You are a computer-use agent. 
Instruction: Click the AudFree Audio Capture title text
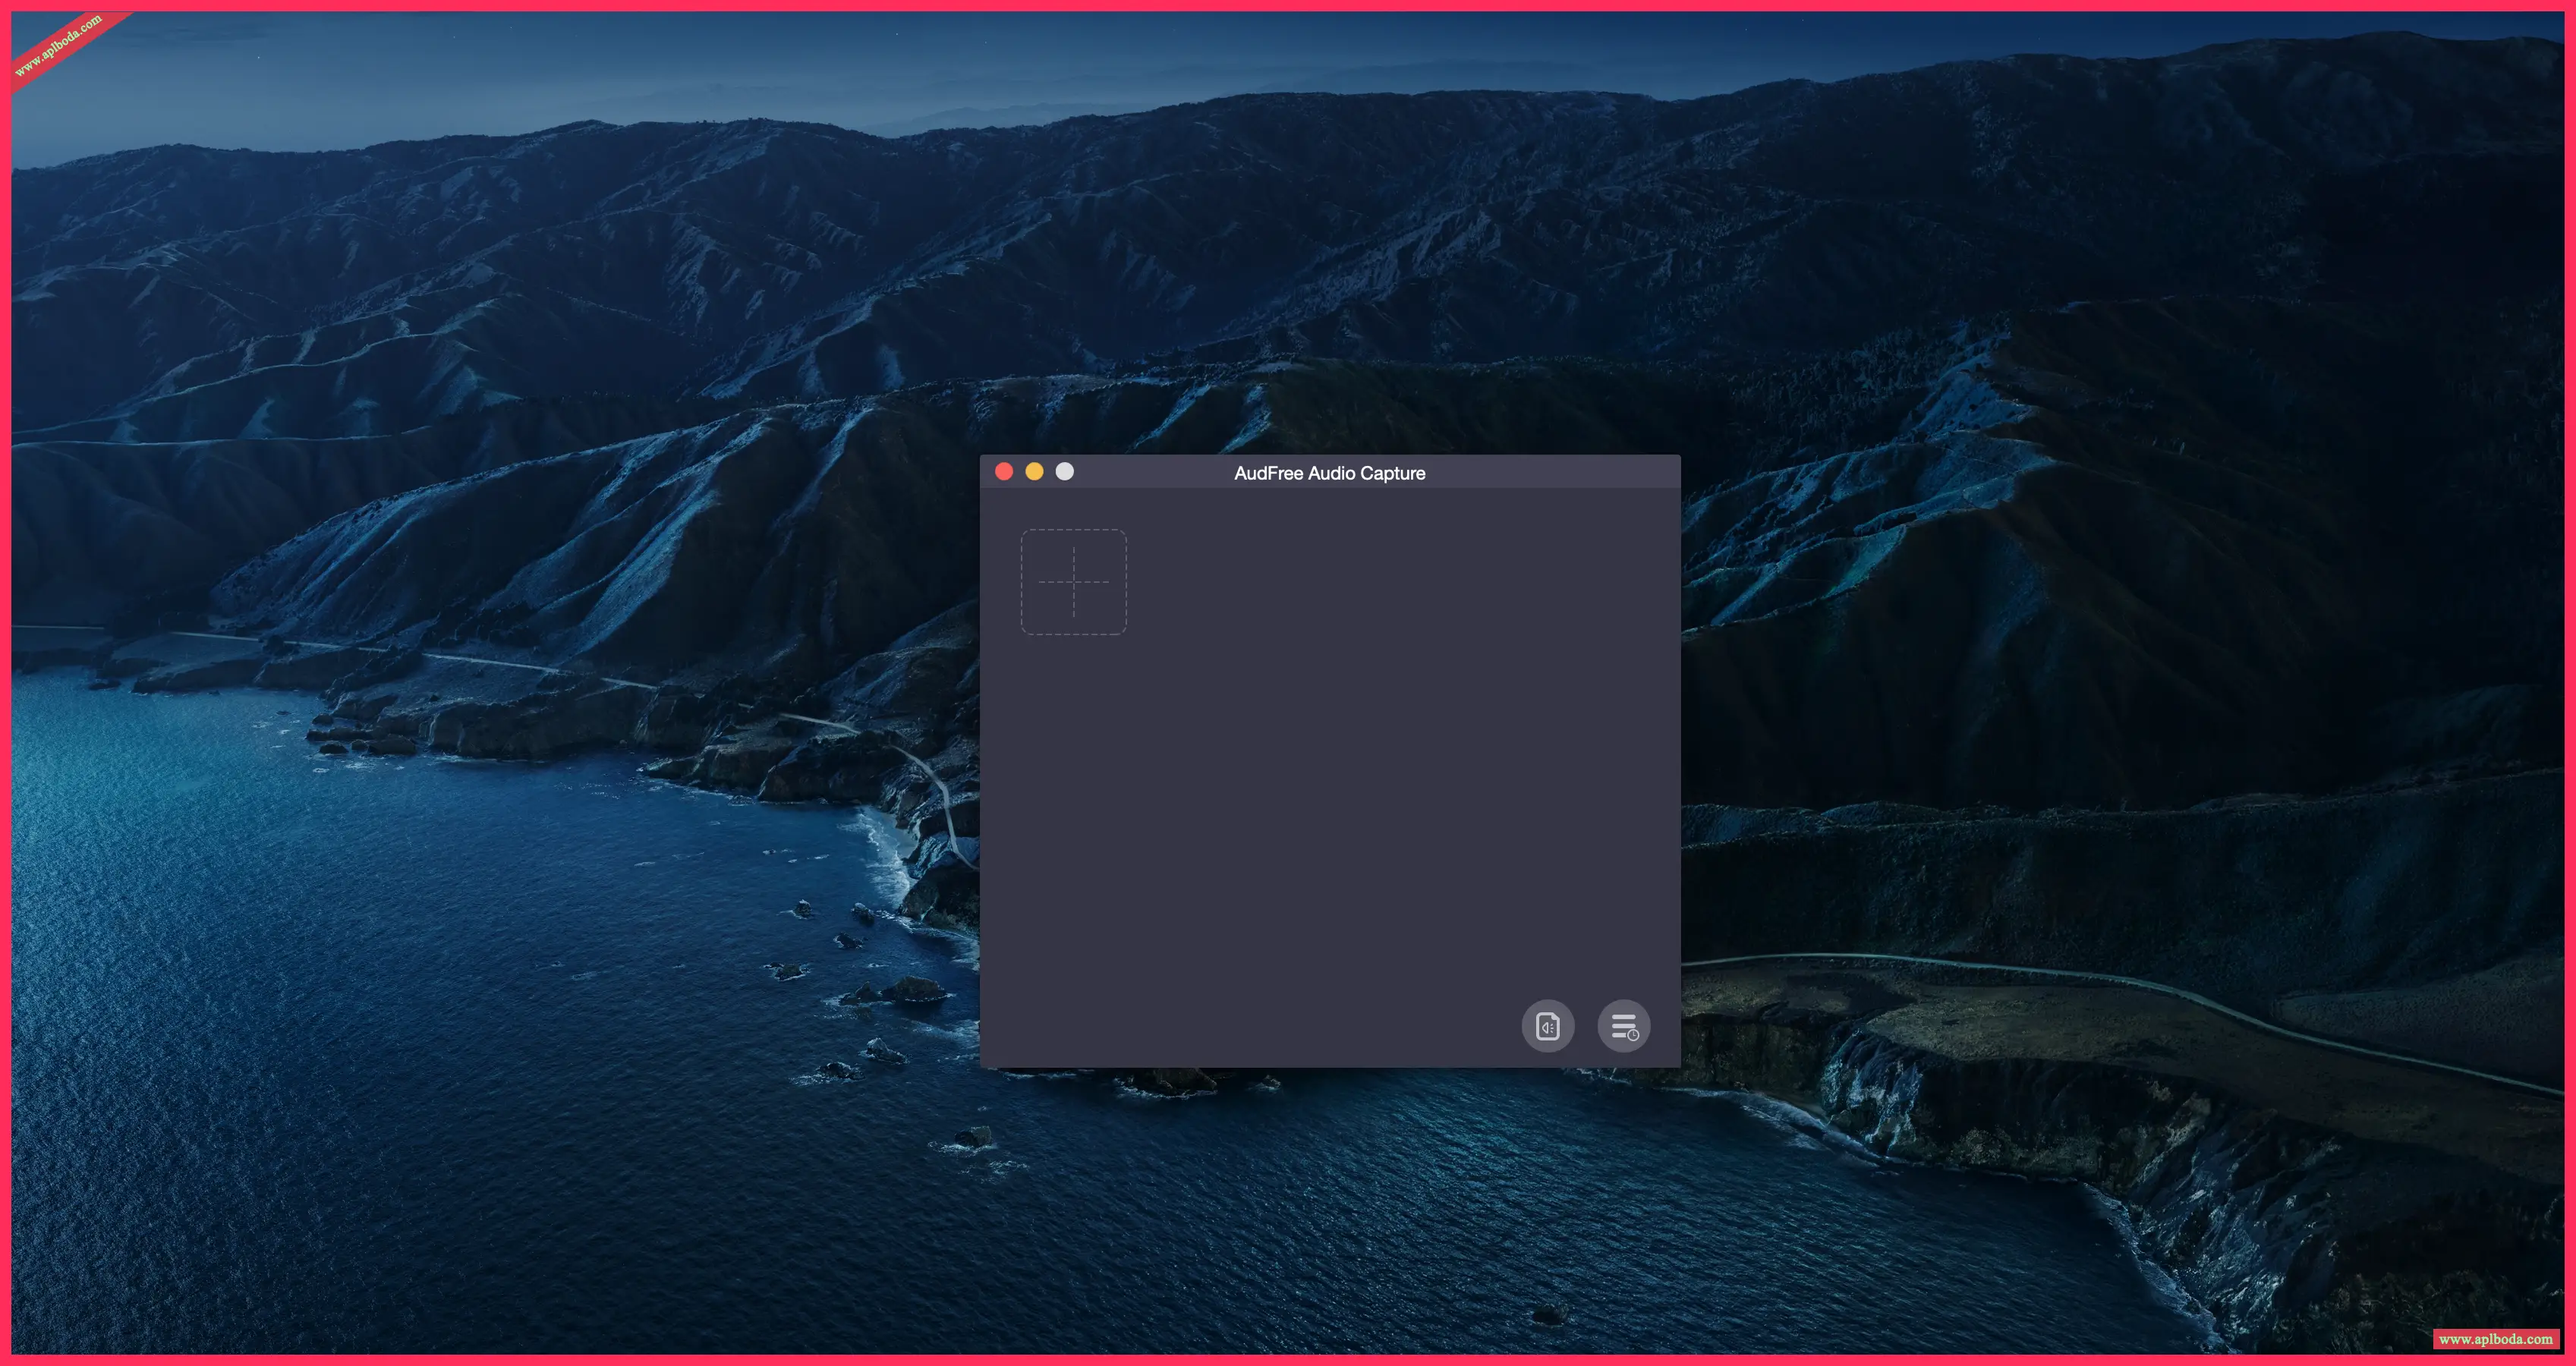tap(1329, 473)
